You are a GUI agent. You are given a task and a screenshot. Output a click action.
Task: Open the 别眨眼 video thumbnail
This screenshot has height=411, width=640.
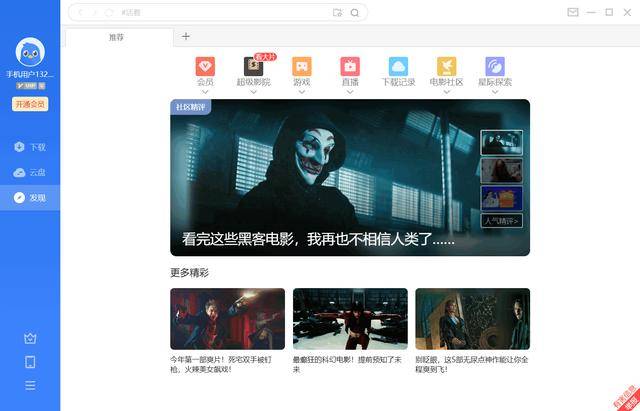point(473,319)
